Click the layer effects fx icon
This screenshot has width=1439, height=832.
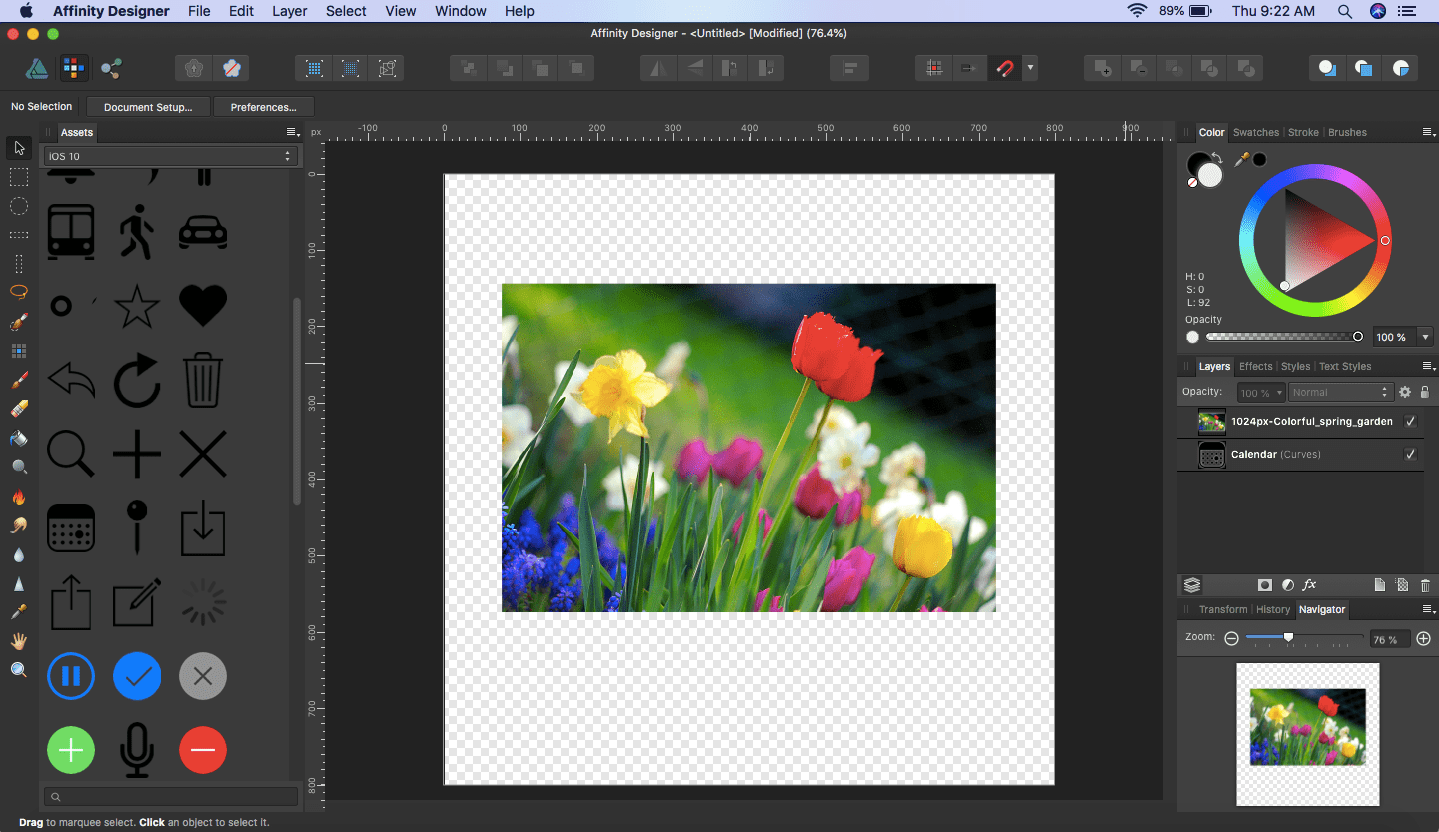1310,585
